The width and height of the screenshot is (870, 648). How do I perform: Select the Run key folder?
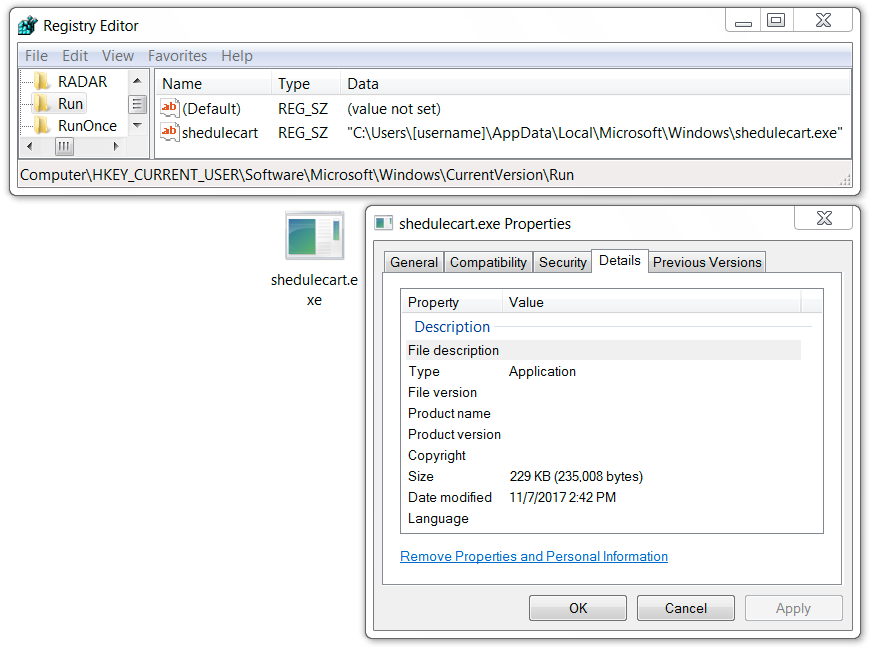pyautogui.click(x=59, y=104)
